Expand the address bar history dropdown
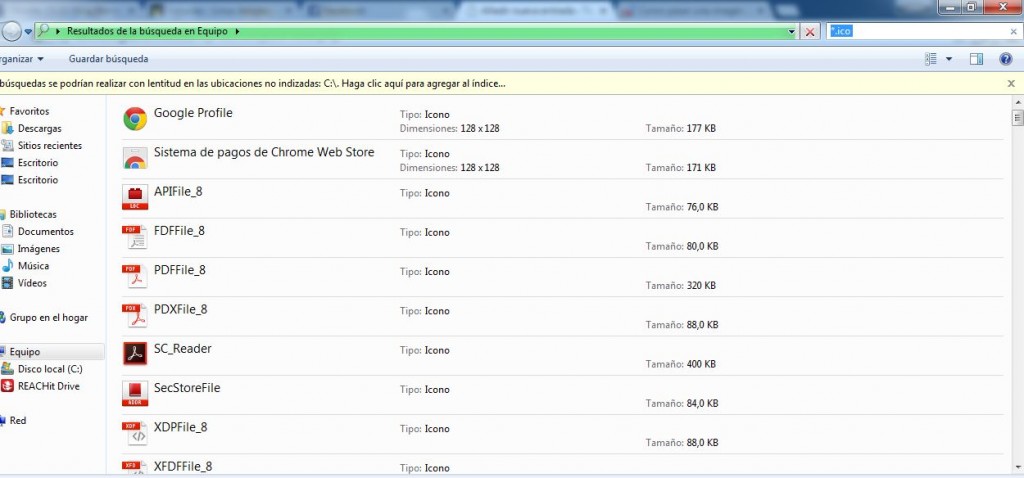 click(792, 32)
